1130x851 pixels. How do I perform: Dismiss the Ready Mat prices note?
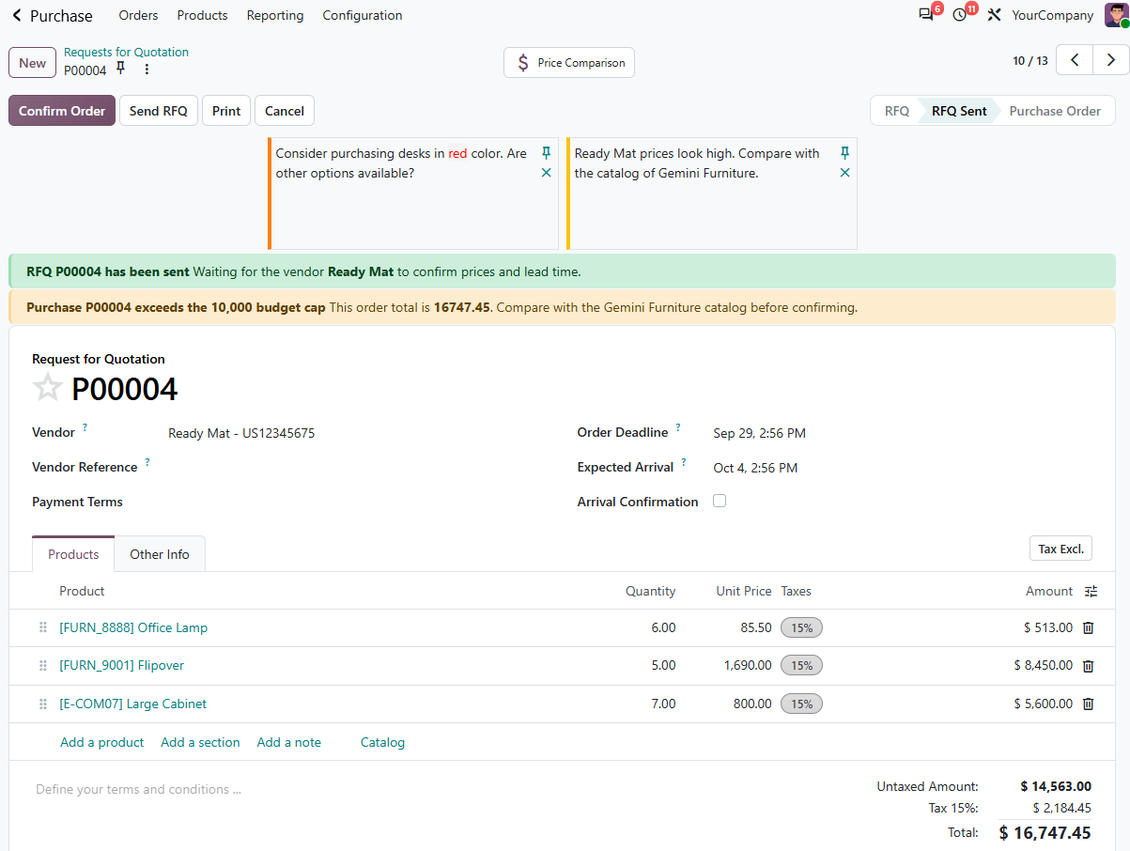tap(845, 173)
